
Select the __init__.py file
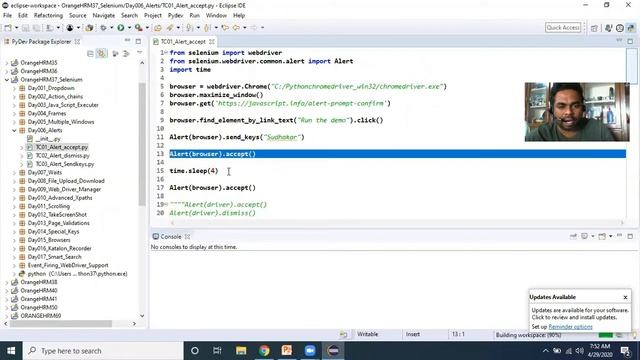48,139
